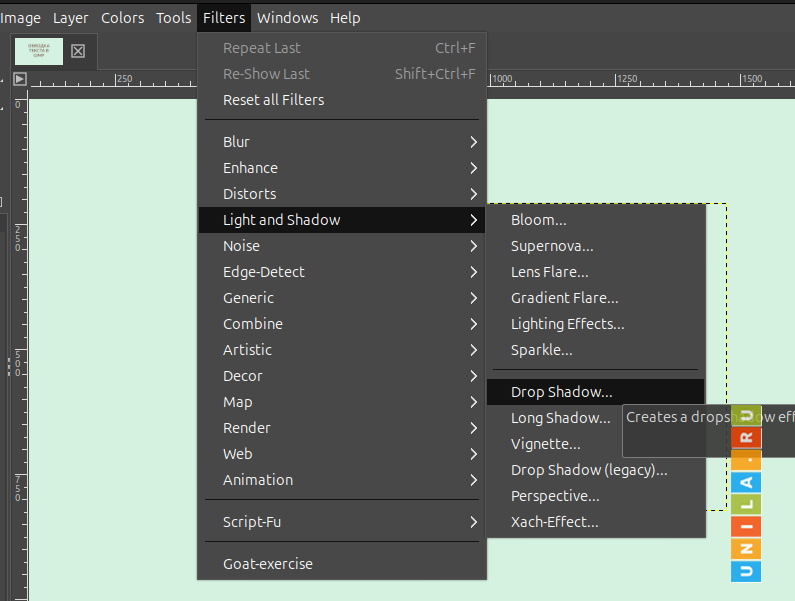This screenshot has width=795, height=601.
Task: Select the Xach-Effect filter
Action: [554, 522]
